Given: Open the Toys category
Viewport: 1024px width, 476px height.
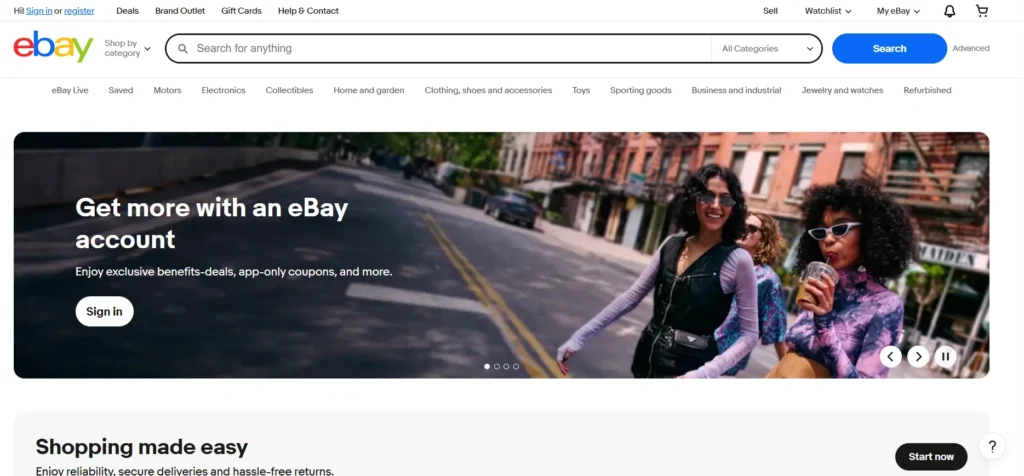Looking at the screenshot, I should (581, 90).
